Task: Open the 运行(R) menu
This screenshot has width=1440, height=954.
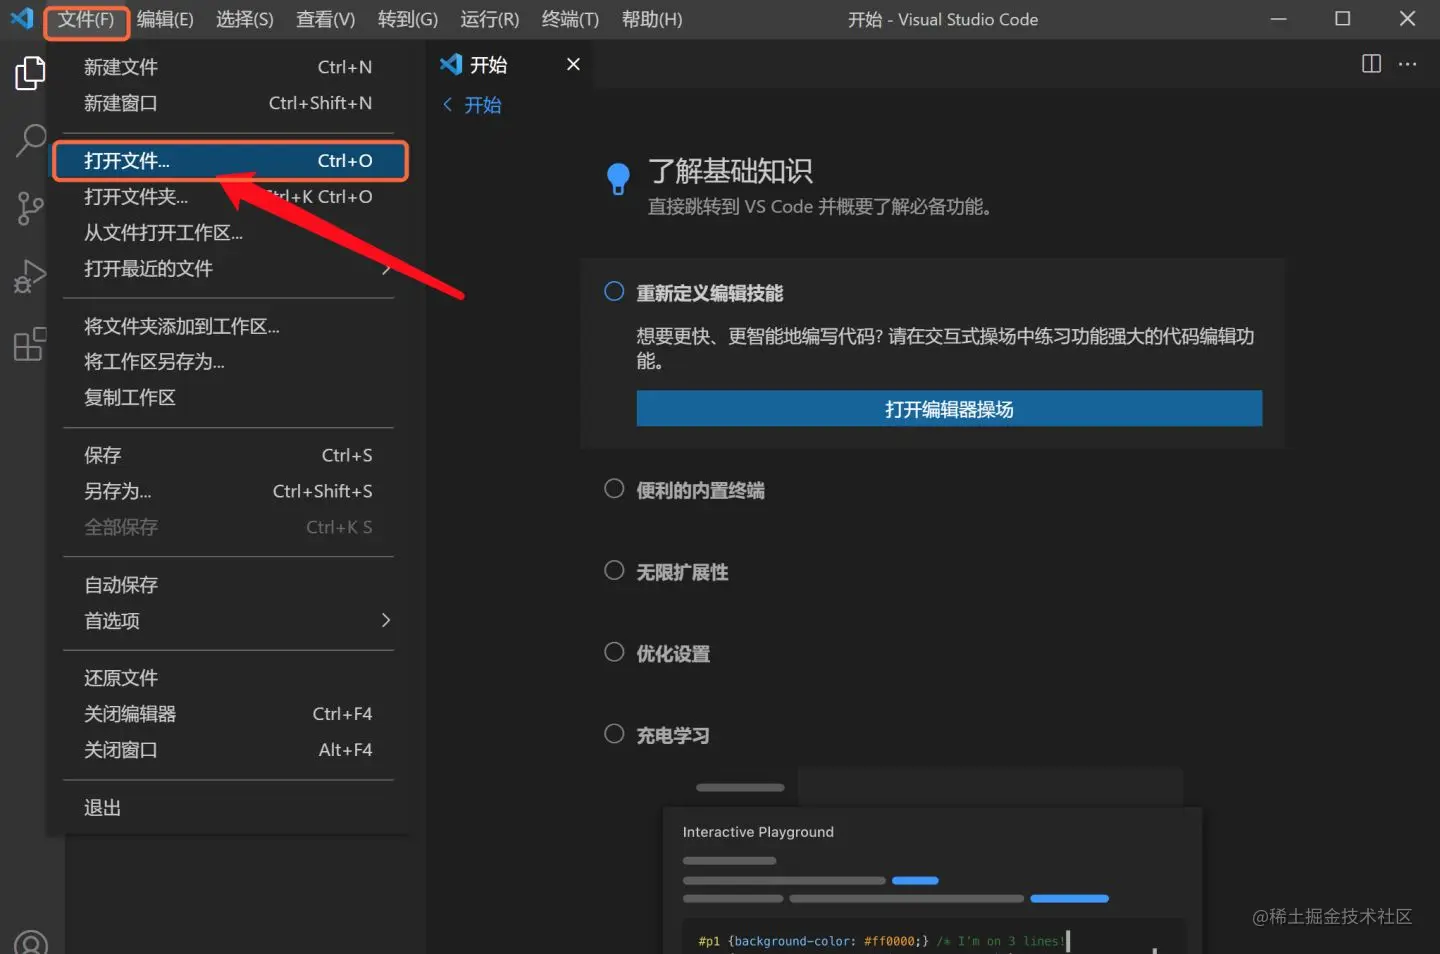Action: 490,19
